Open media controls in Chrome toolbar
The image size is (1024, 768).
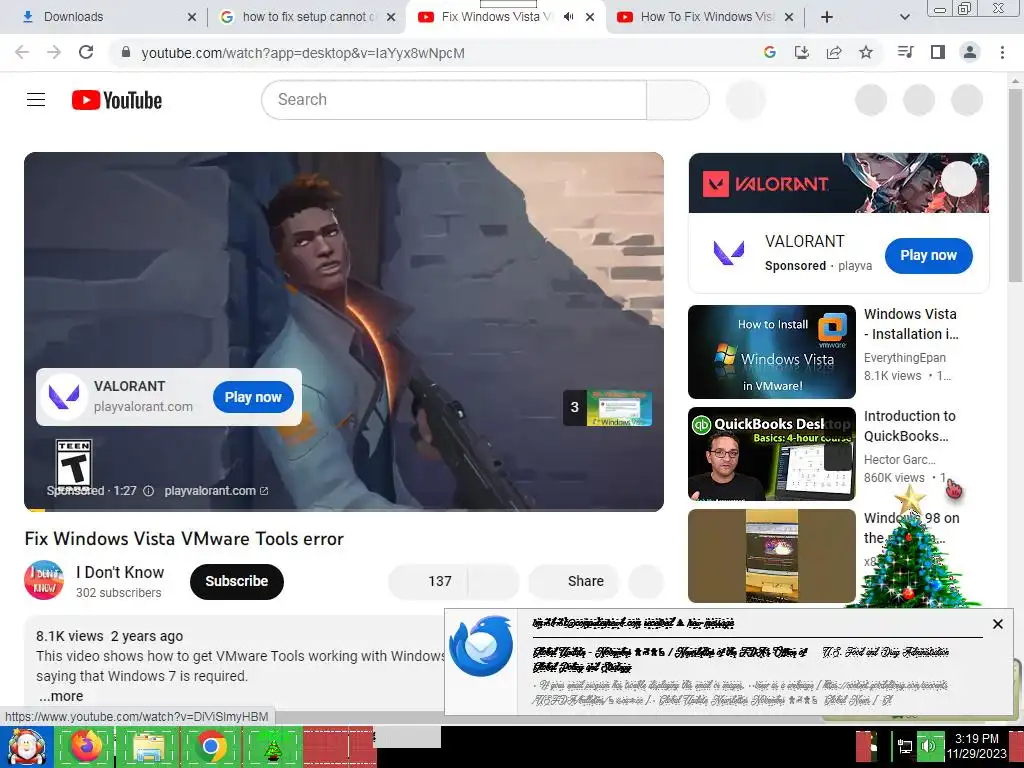[x=905, y=52]
